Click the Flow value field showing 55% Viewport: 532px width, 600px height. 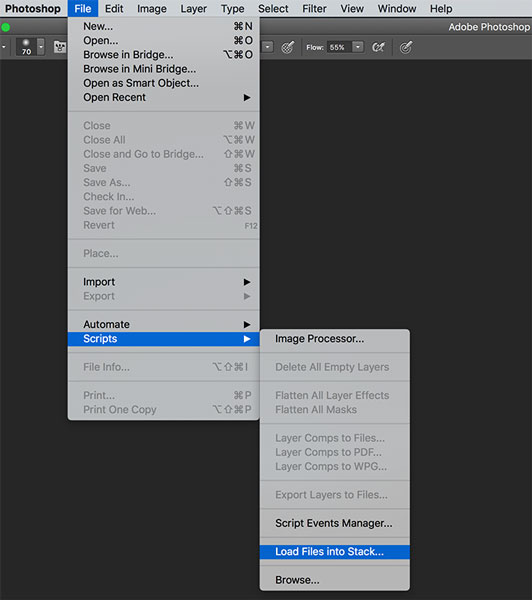(x=339, y=47)
